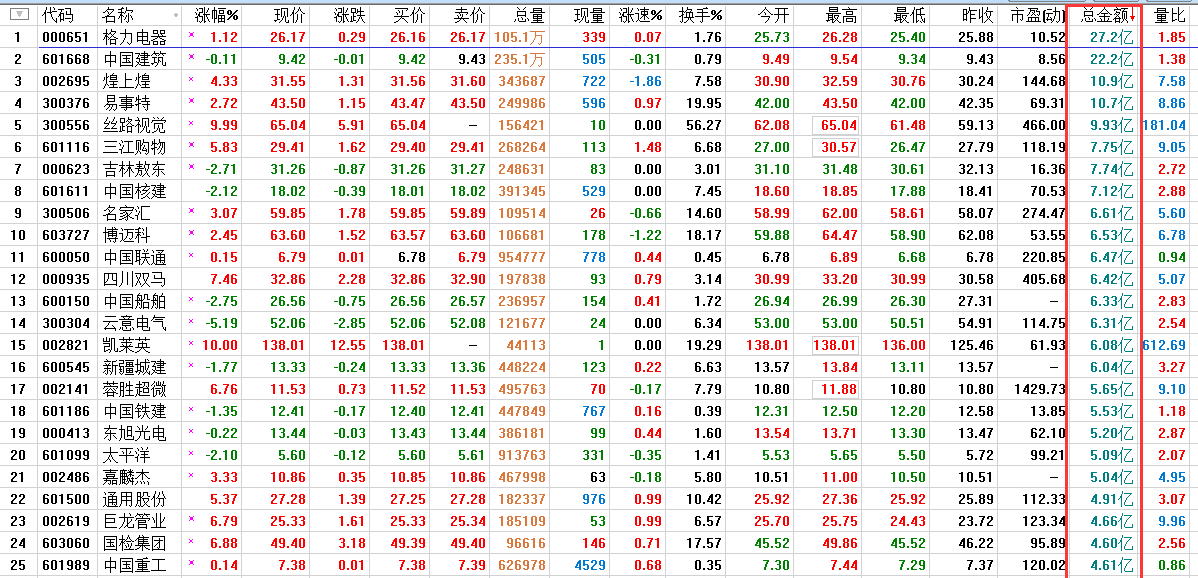Open the 煌上煌 stock row name

126,81
